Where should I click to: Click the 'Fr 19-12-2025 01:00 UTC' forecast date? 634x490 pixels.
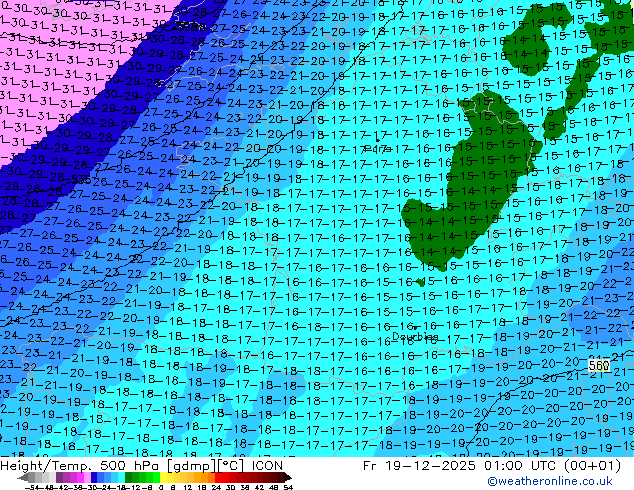coord(459,466)
